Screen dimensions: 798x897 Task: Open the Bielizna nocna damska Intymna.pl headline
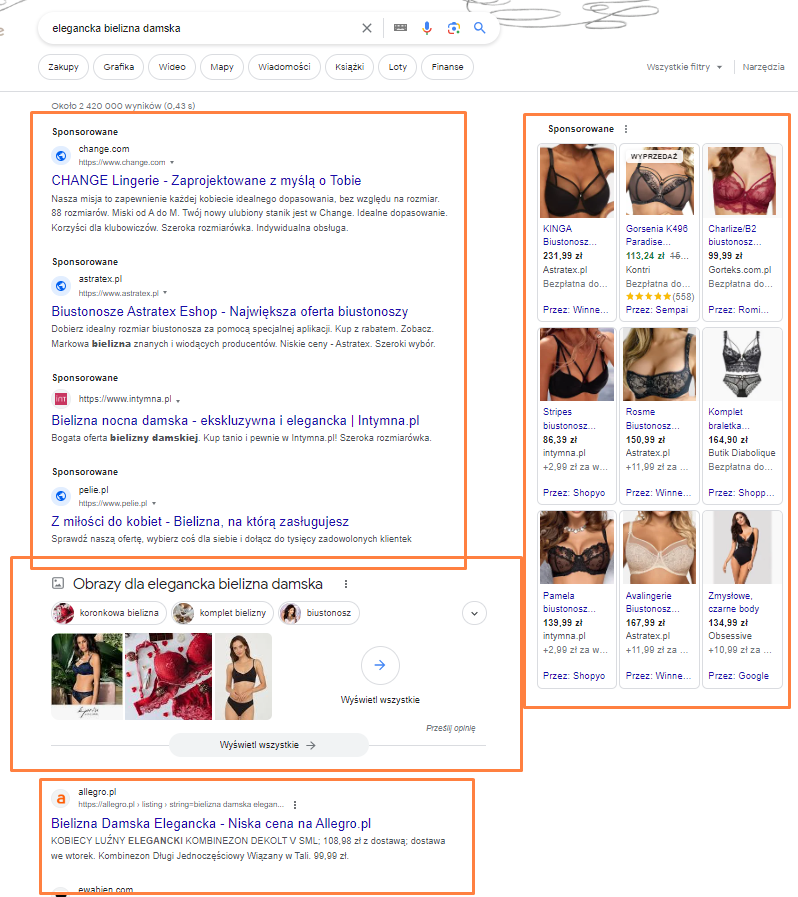[235, 420]
